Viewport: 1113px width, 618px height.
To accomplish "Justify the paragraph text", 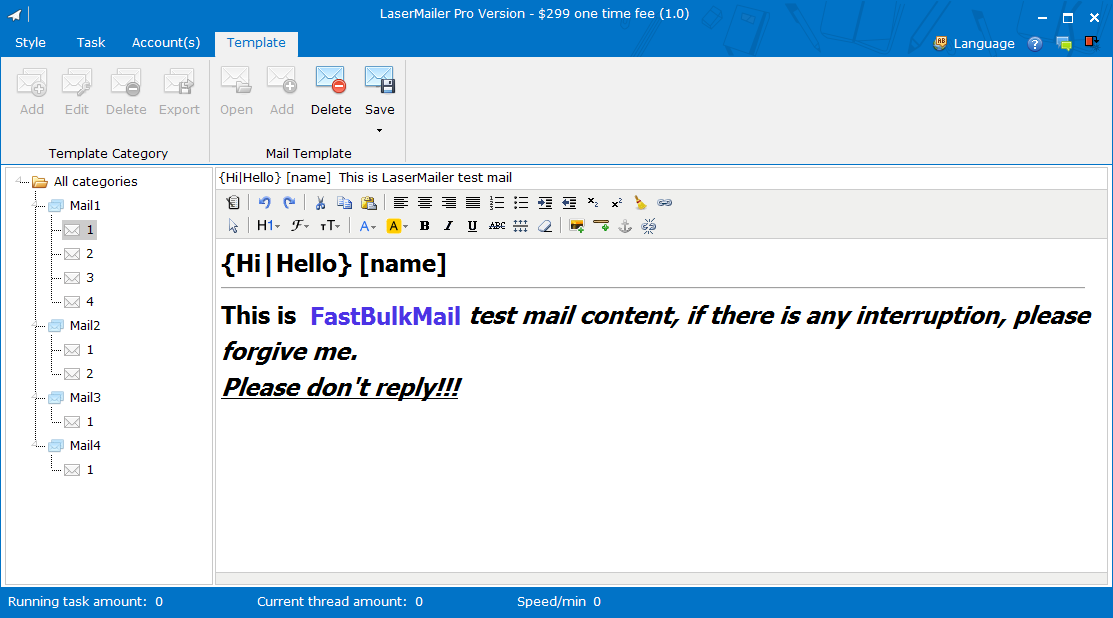I will click(x=473, y=203).
